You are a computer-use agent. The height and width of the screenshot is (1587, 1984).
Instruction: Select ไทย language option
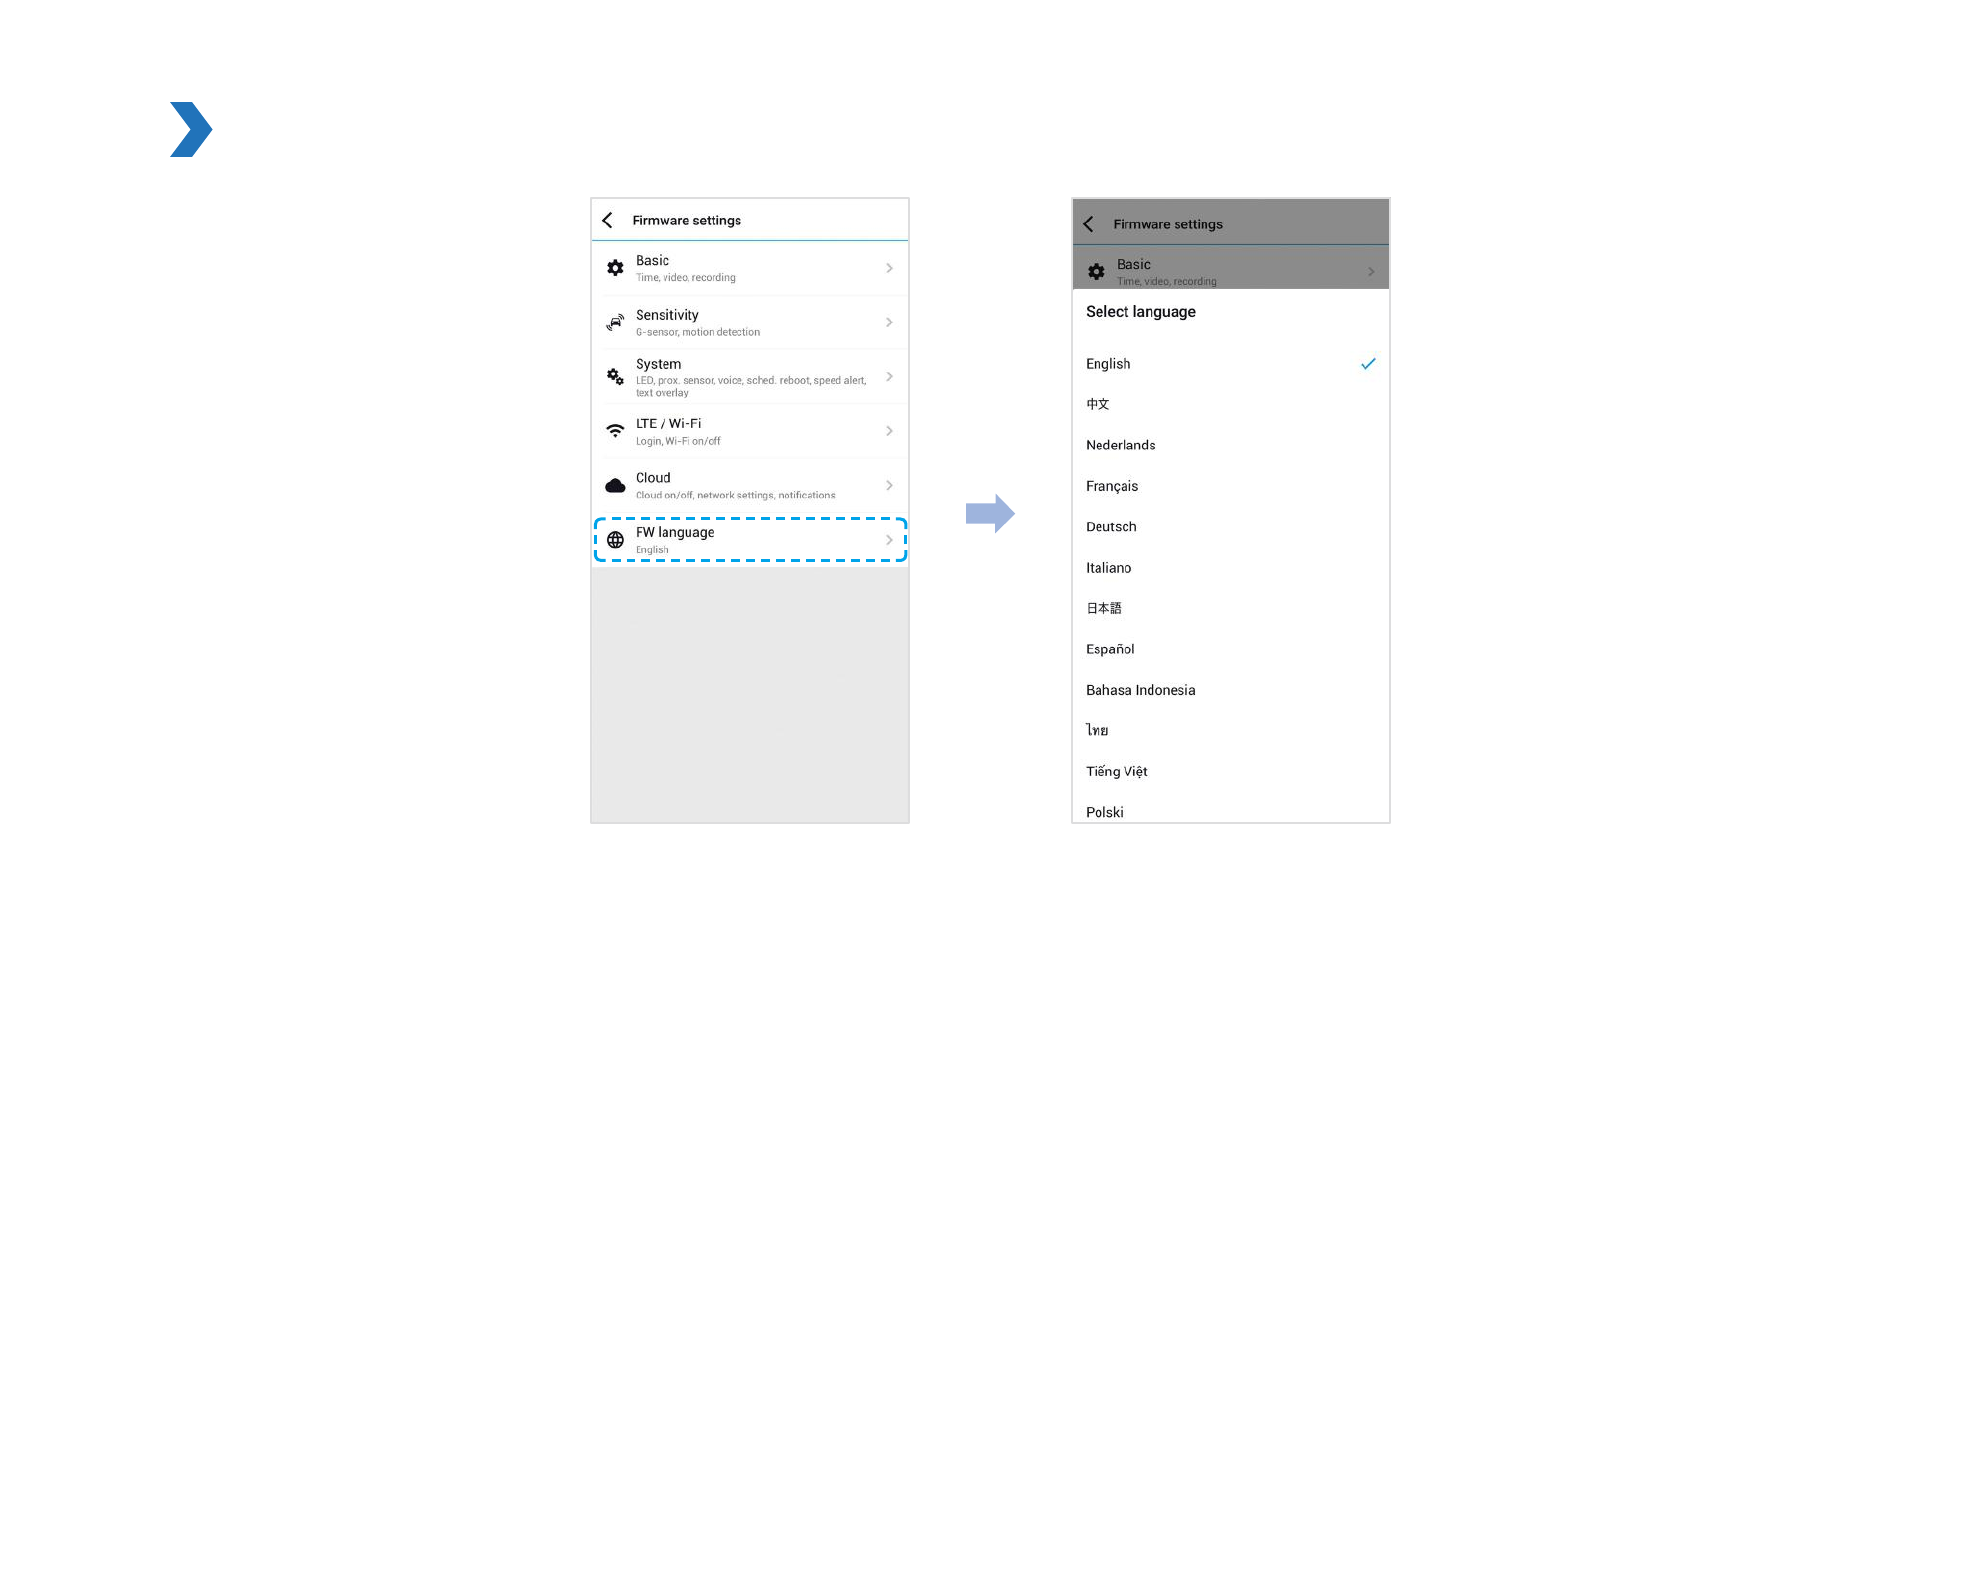1231,731
